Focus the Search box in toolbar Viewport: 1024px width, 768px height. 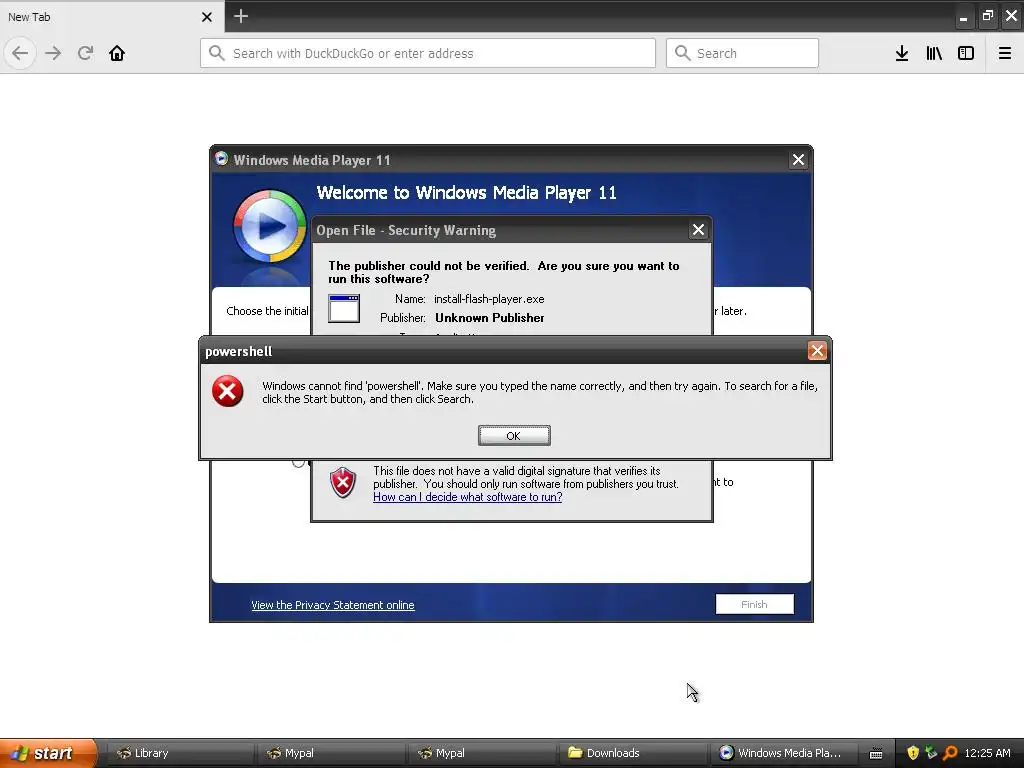(x=743, y=53)
